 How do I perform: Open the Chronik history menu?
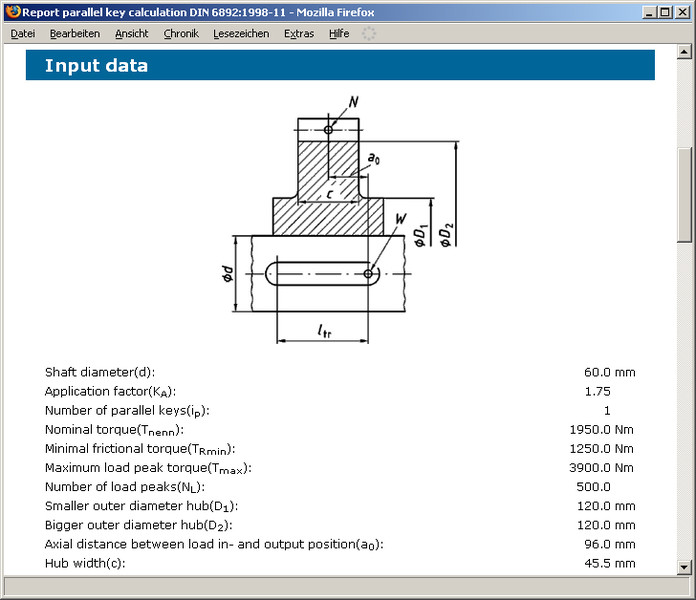(x=181, y=33)
